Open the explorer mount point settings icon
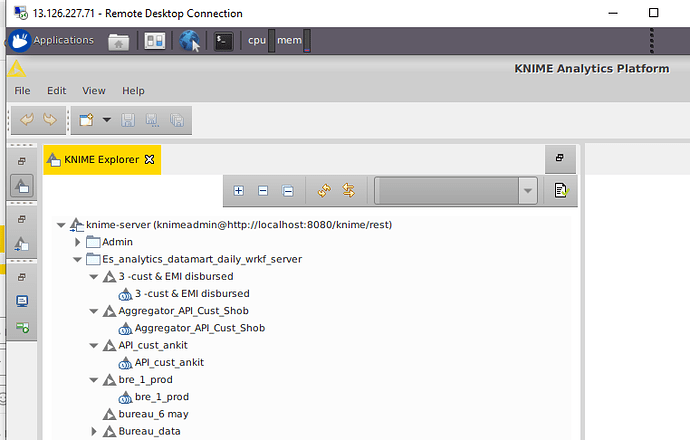The height and width of the screenshot is (440, 690). point(561,191)
